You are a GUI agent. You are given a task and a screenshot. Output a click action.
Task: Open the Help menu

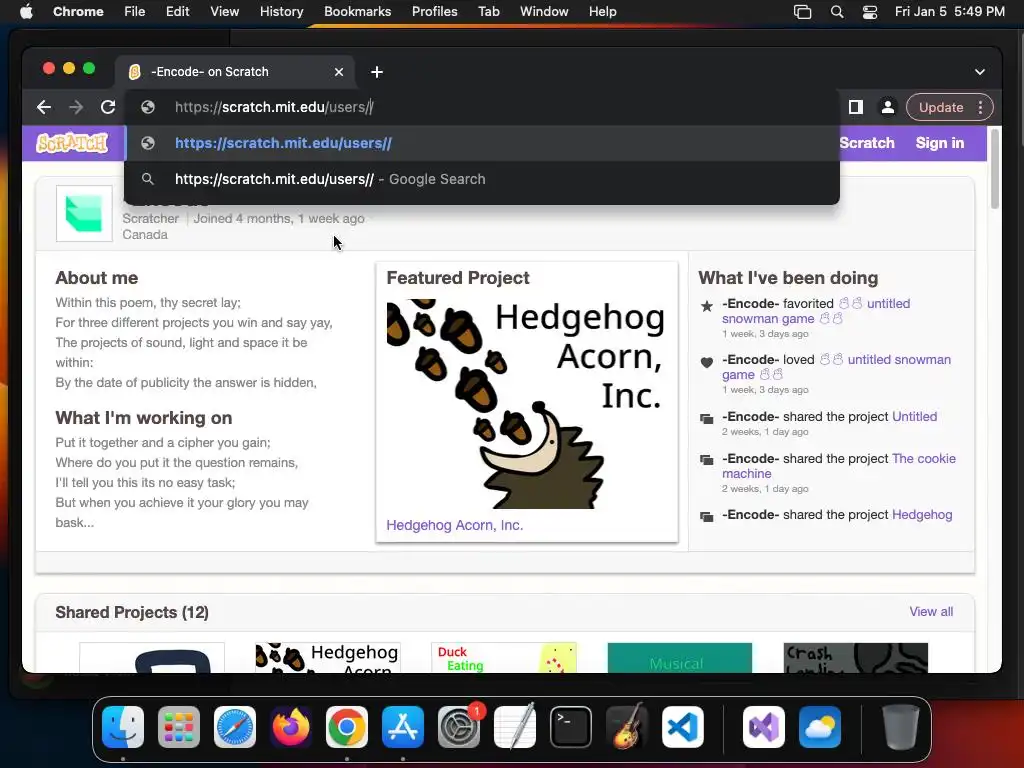[x=602, y=12]
